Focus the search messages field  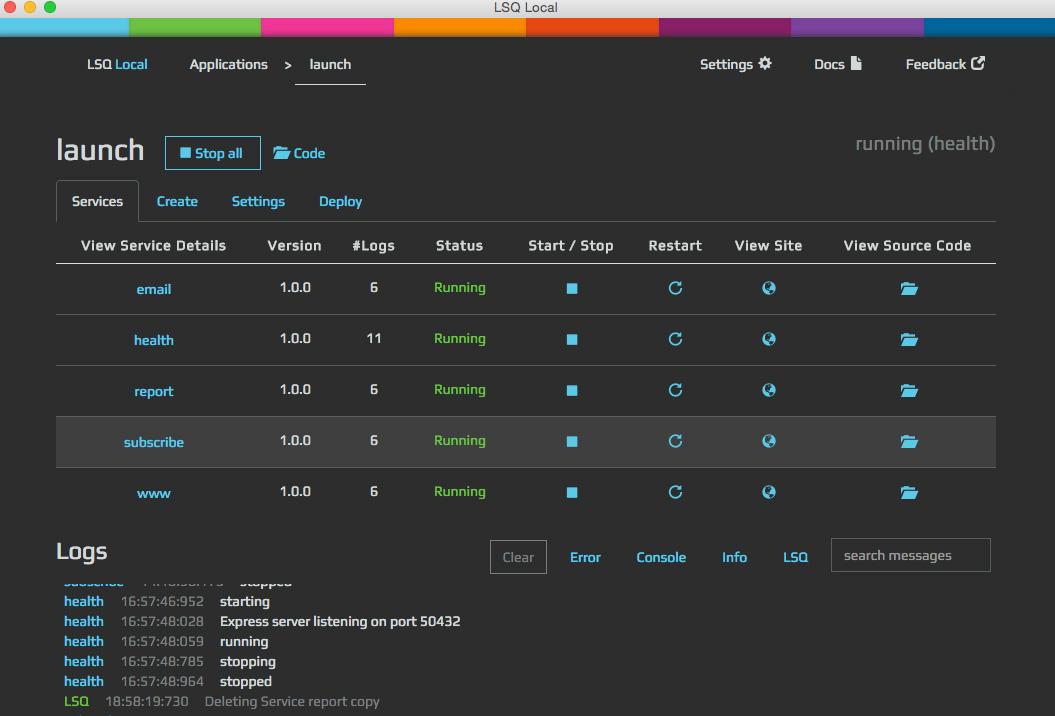(910, 555)
